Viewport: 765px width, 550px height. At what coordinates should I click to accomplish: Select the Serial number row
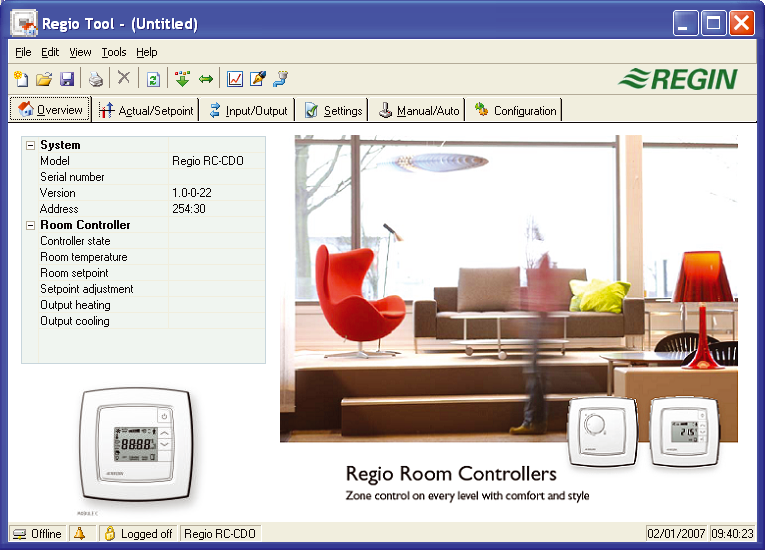(x=152, y=177)
